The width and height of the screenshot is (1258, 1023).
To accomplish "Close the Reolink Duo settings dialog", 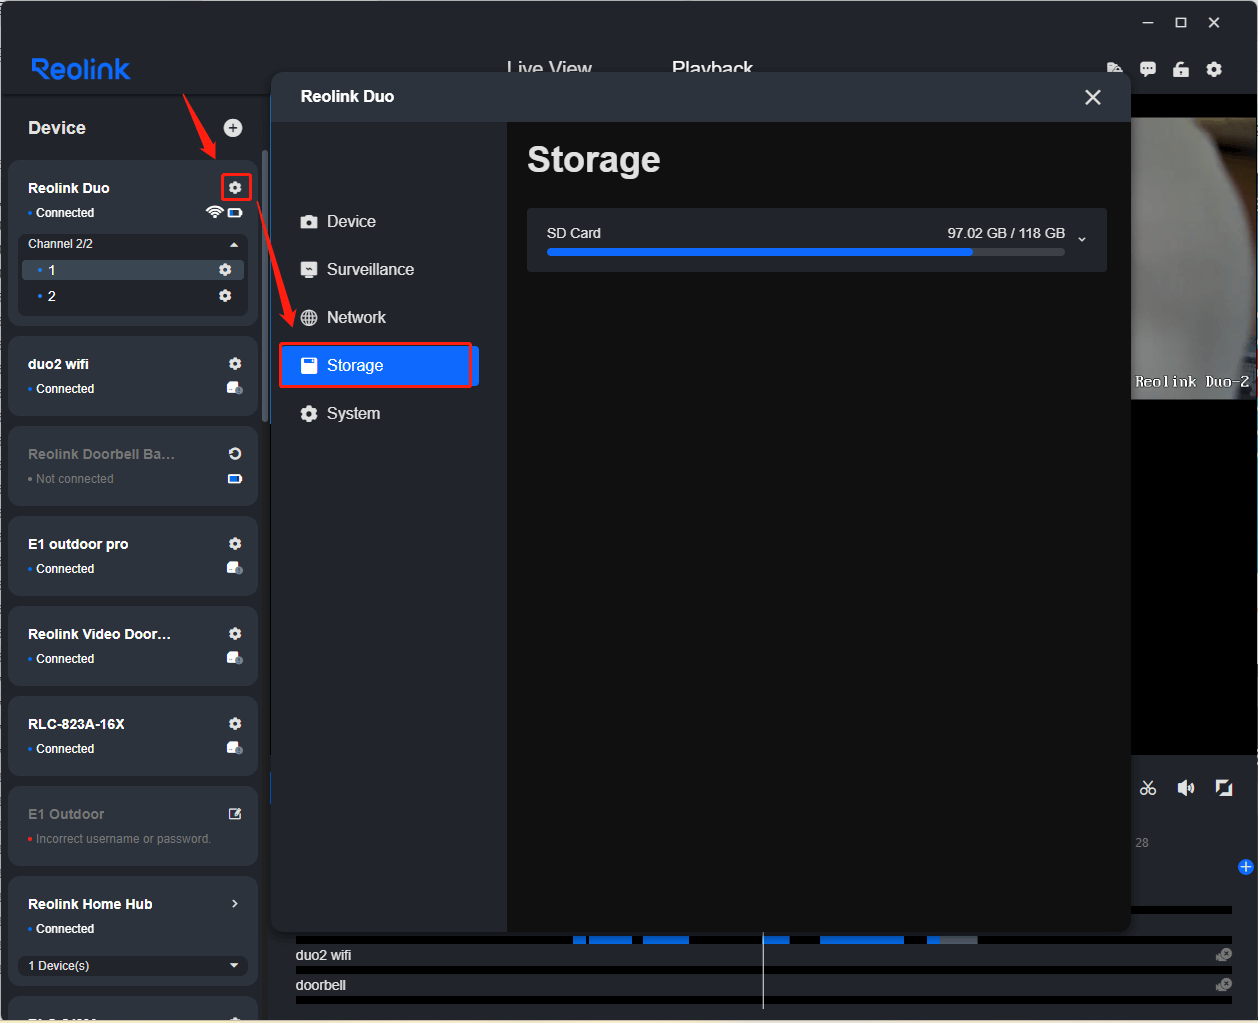I will [1093, 97].
